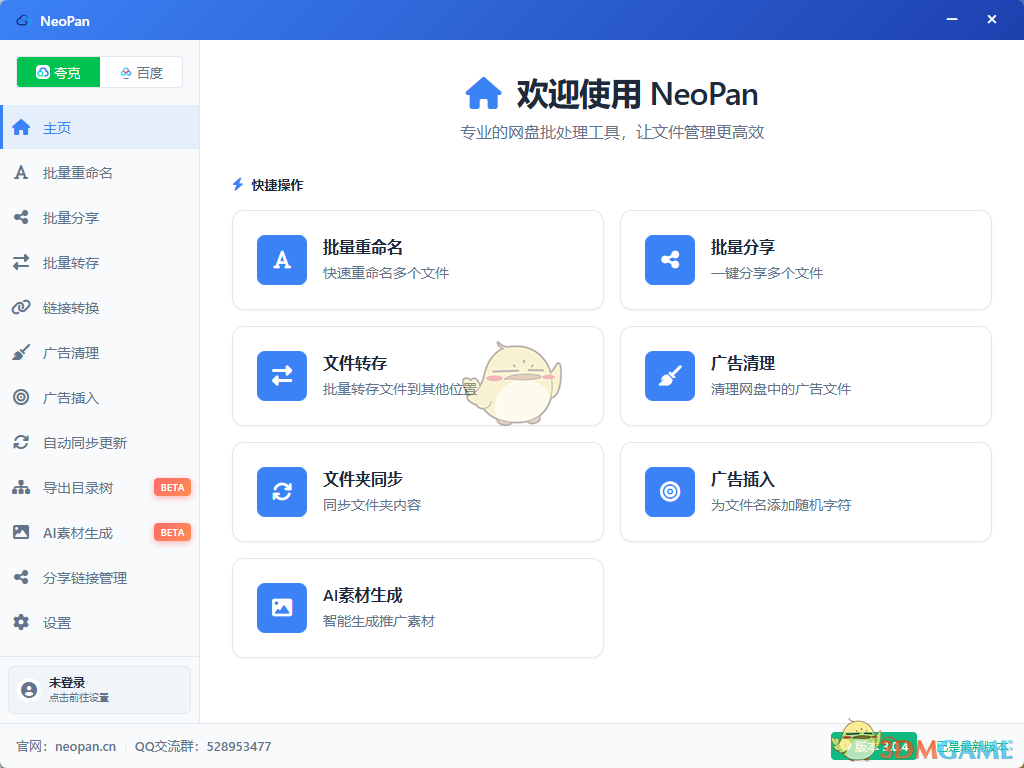Click the QQ group number 528953477

pos(238,746)
